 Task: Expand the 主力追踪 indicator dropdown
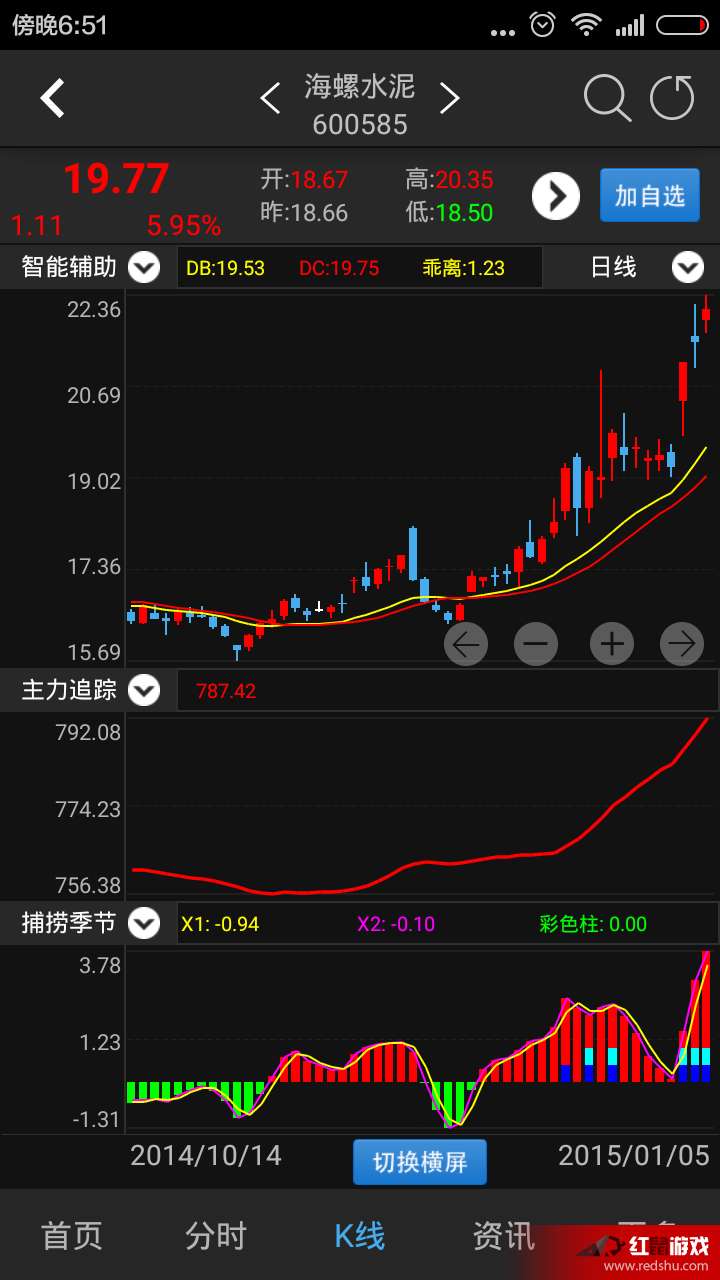pos(144,690)
